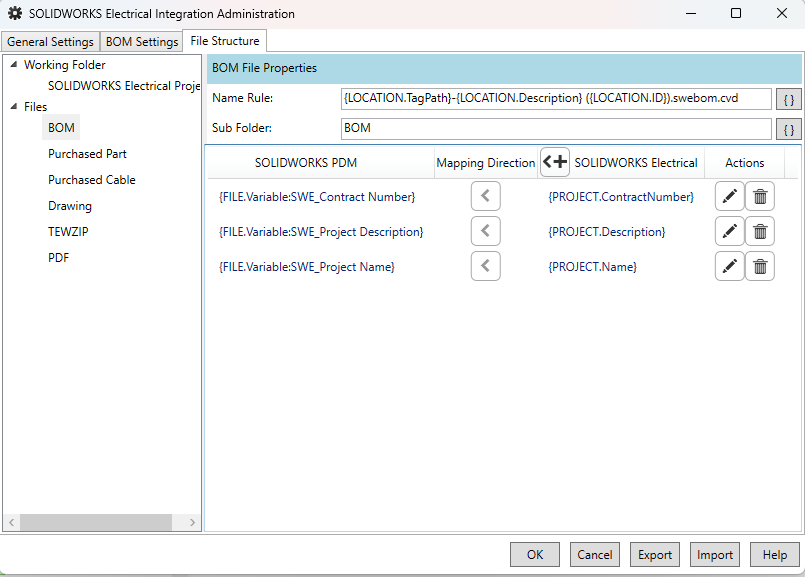Open Help for integration administration
The width and height of the screenshot is (805, 577).
coord(775,554)
